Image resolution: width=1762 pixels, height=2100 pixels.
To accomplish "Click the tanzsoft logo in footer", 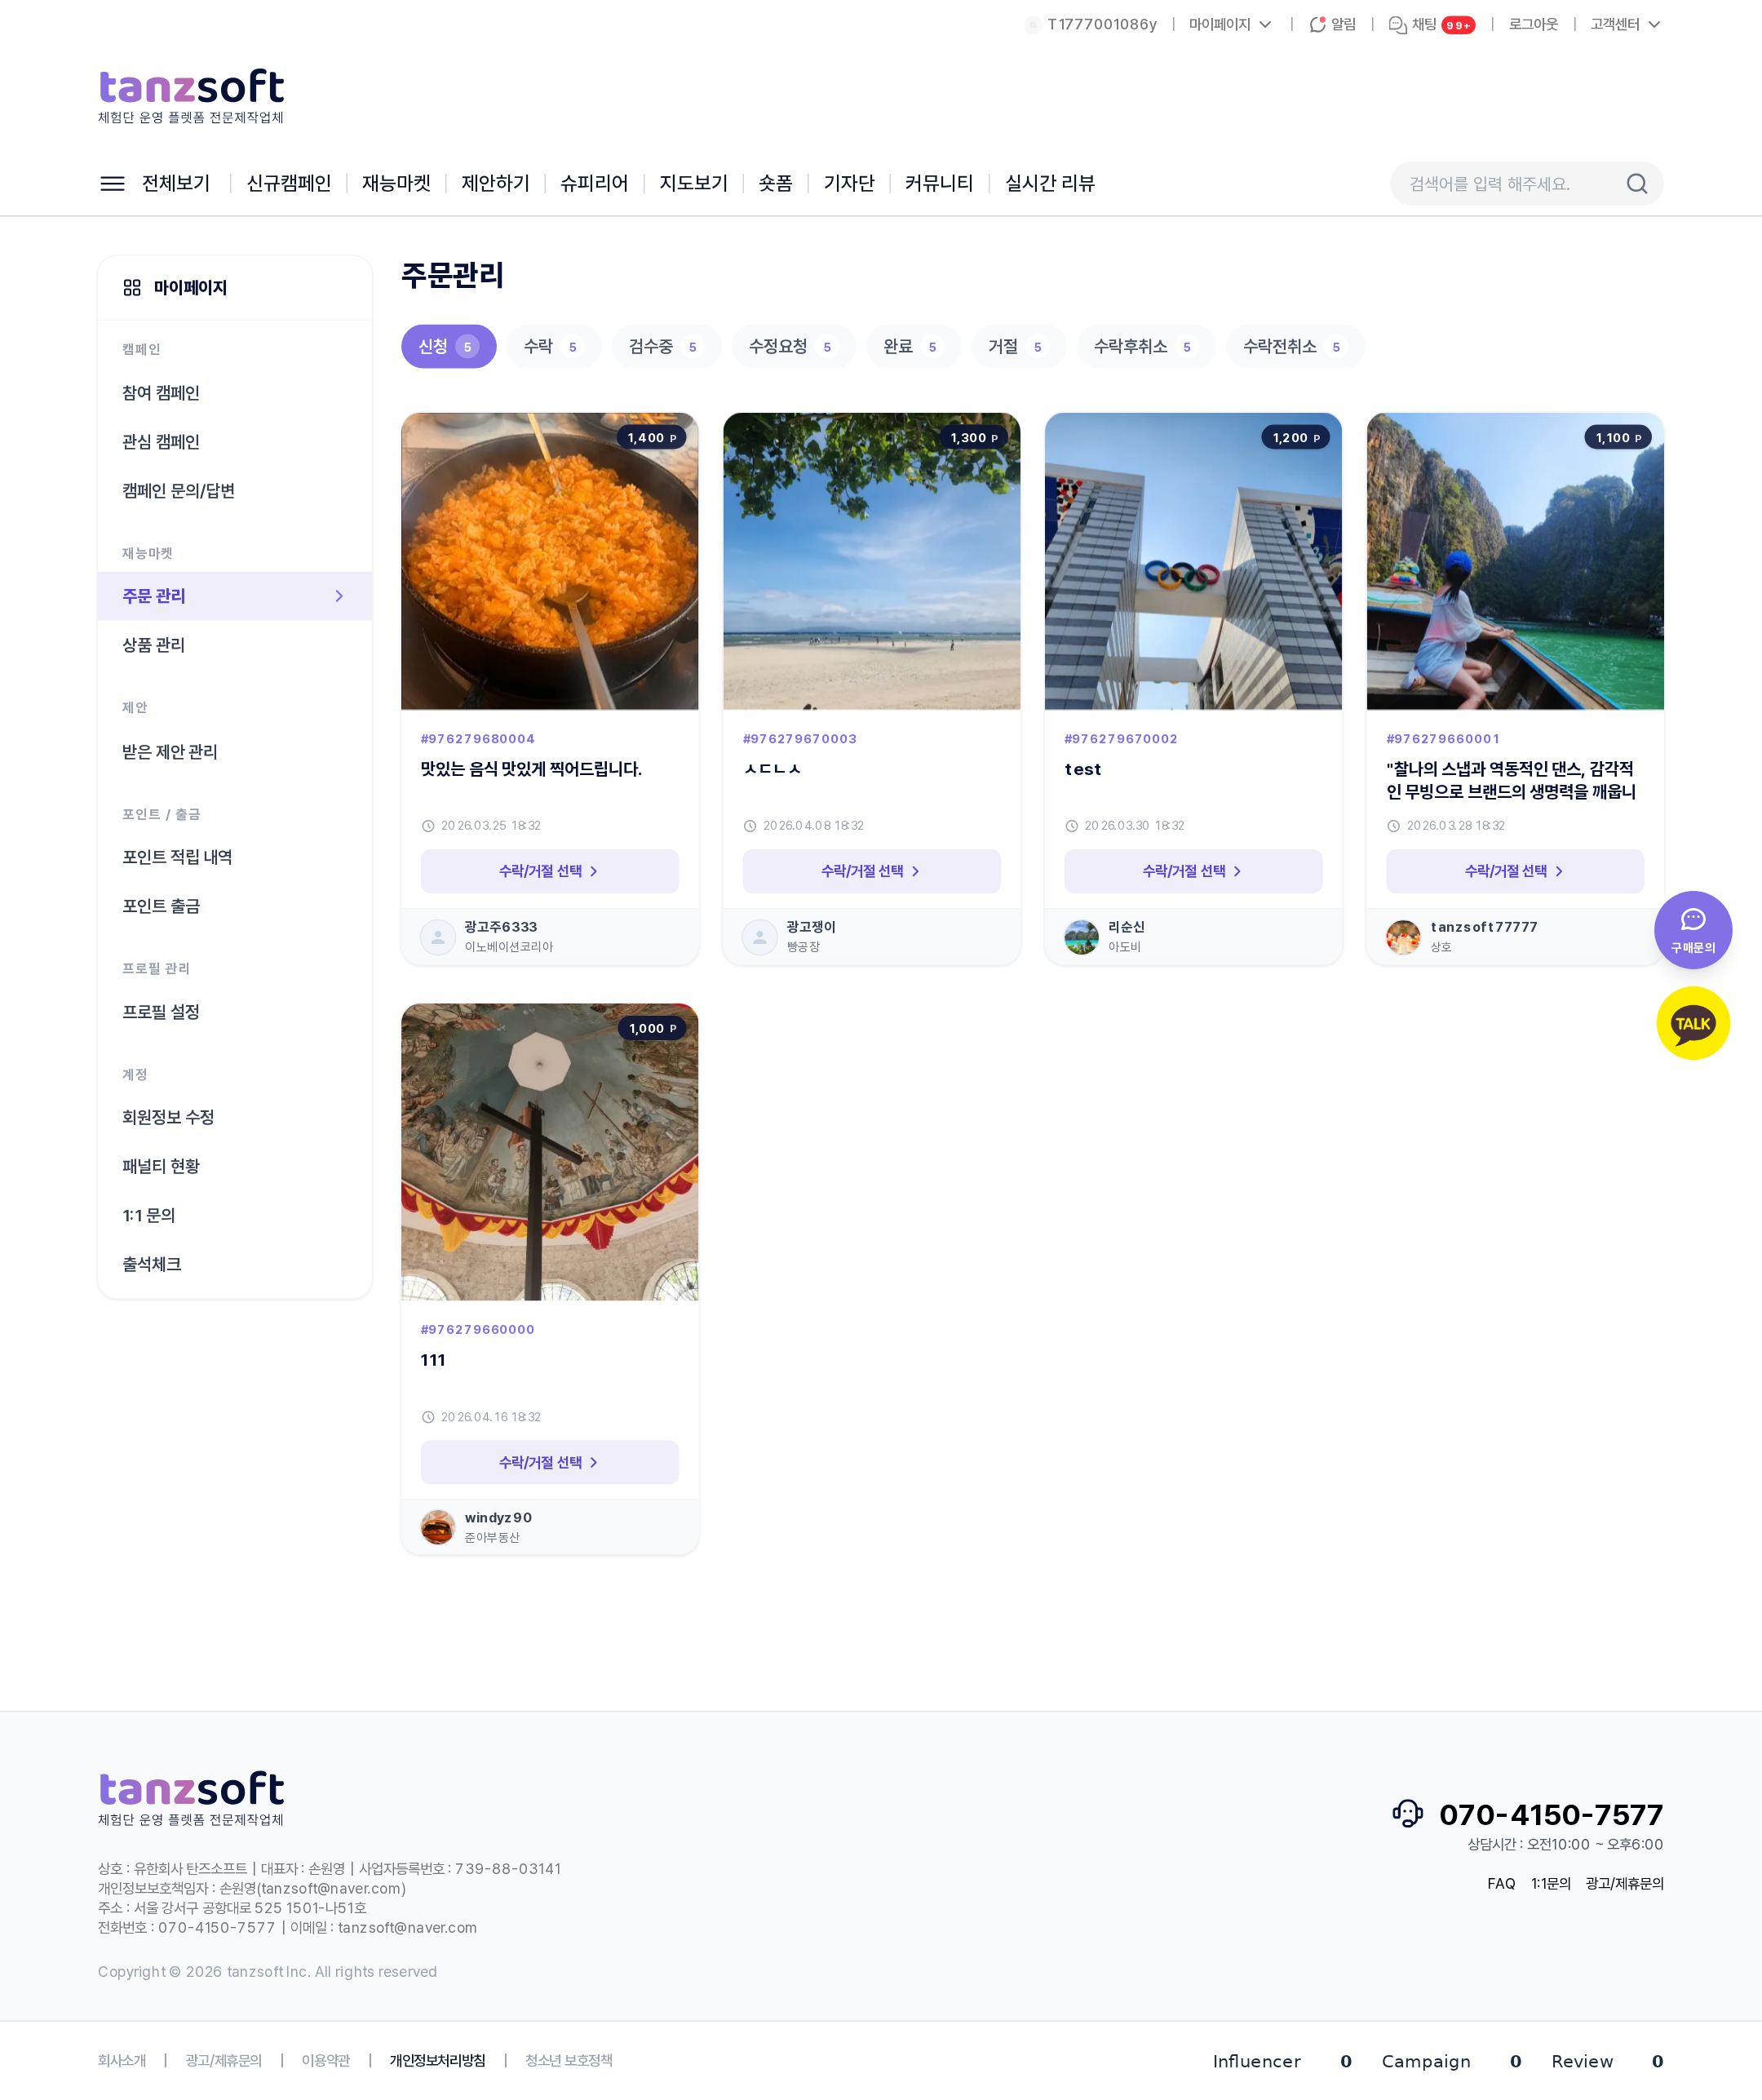I will pyautogui.click(x=191, y=1799).
